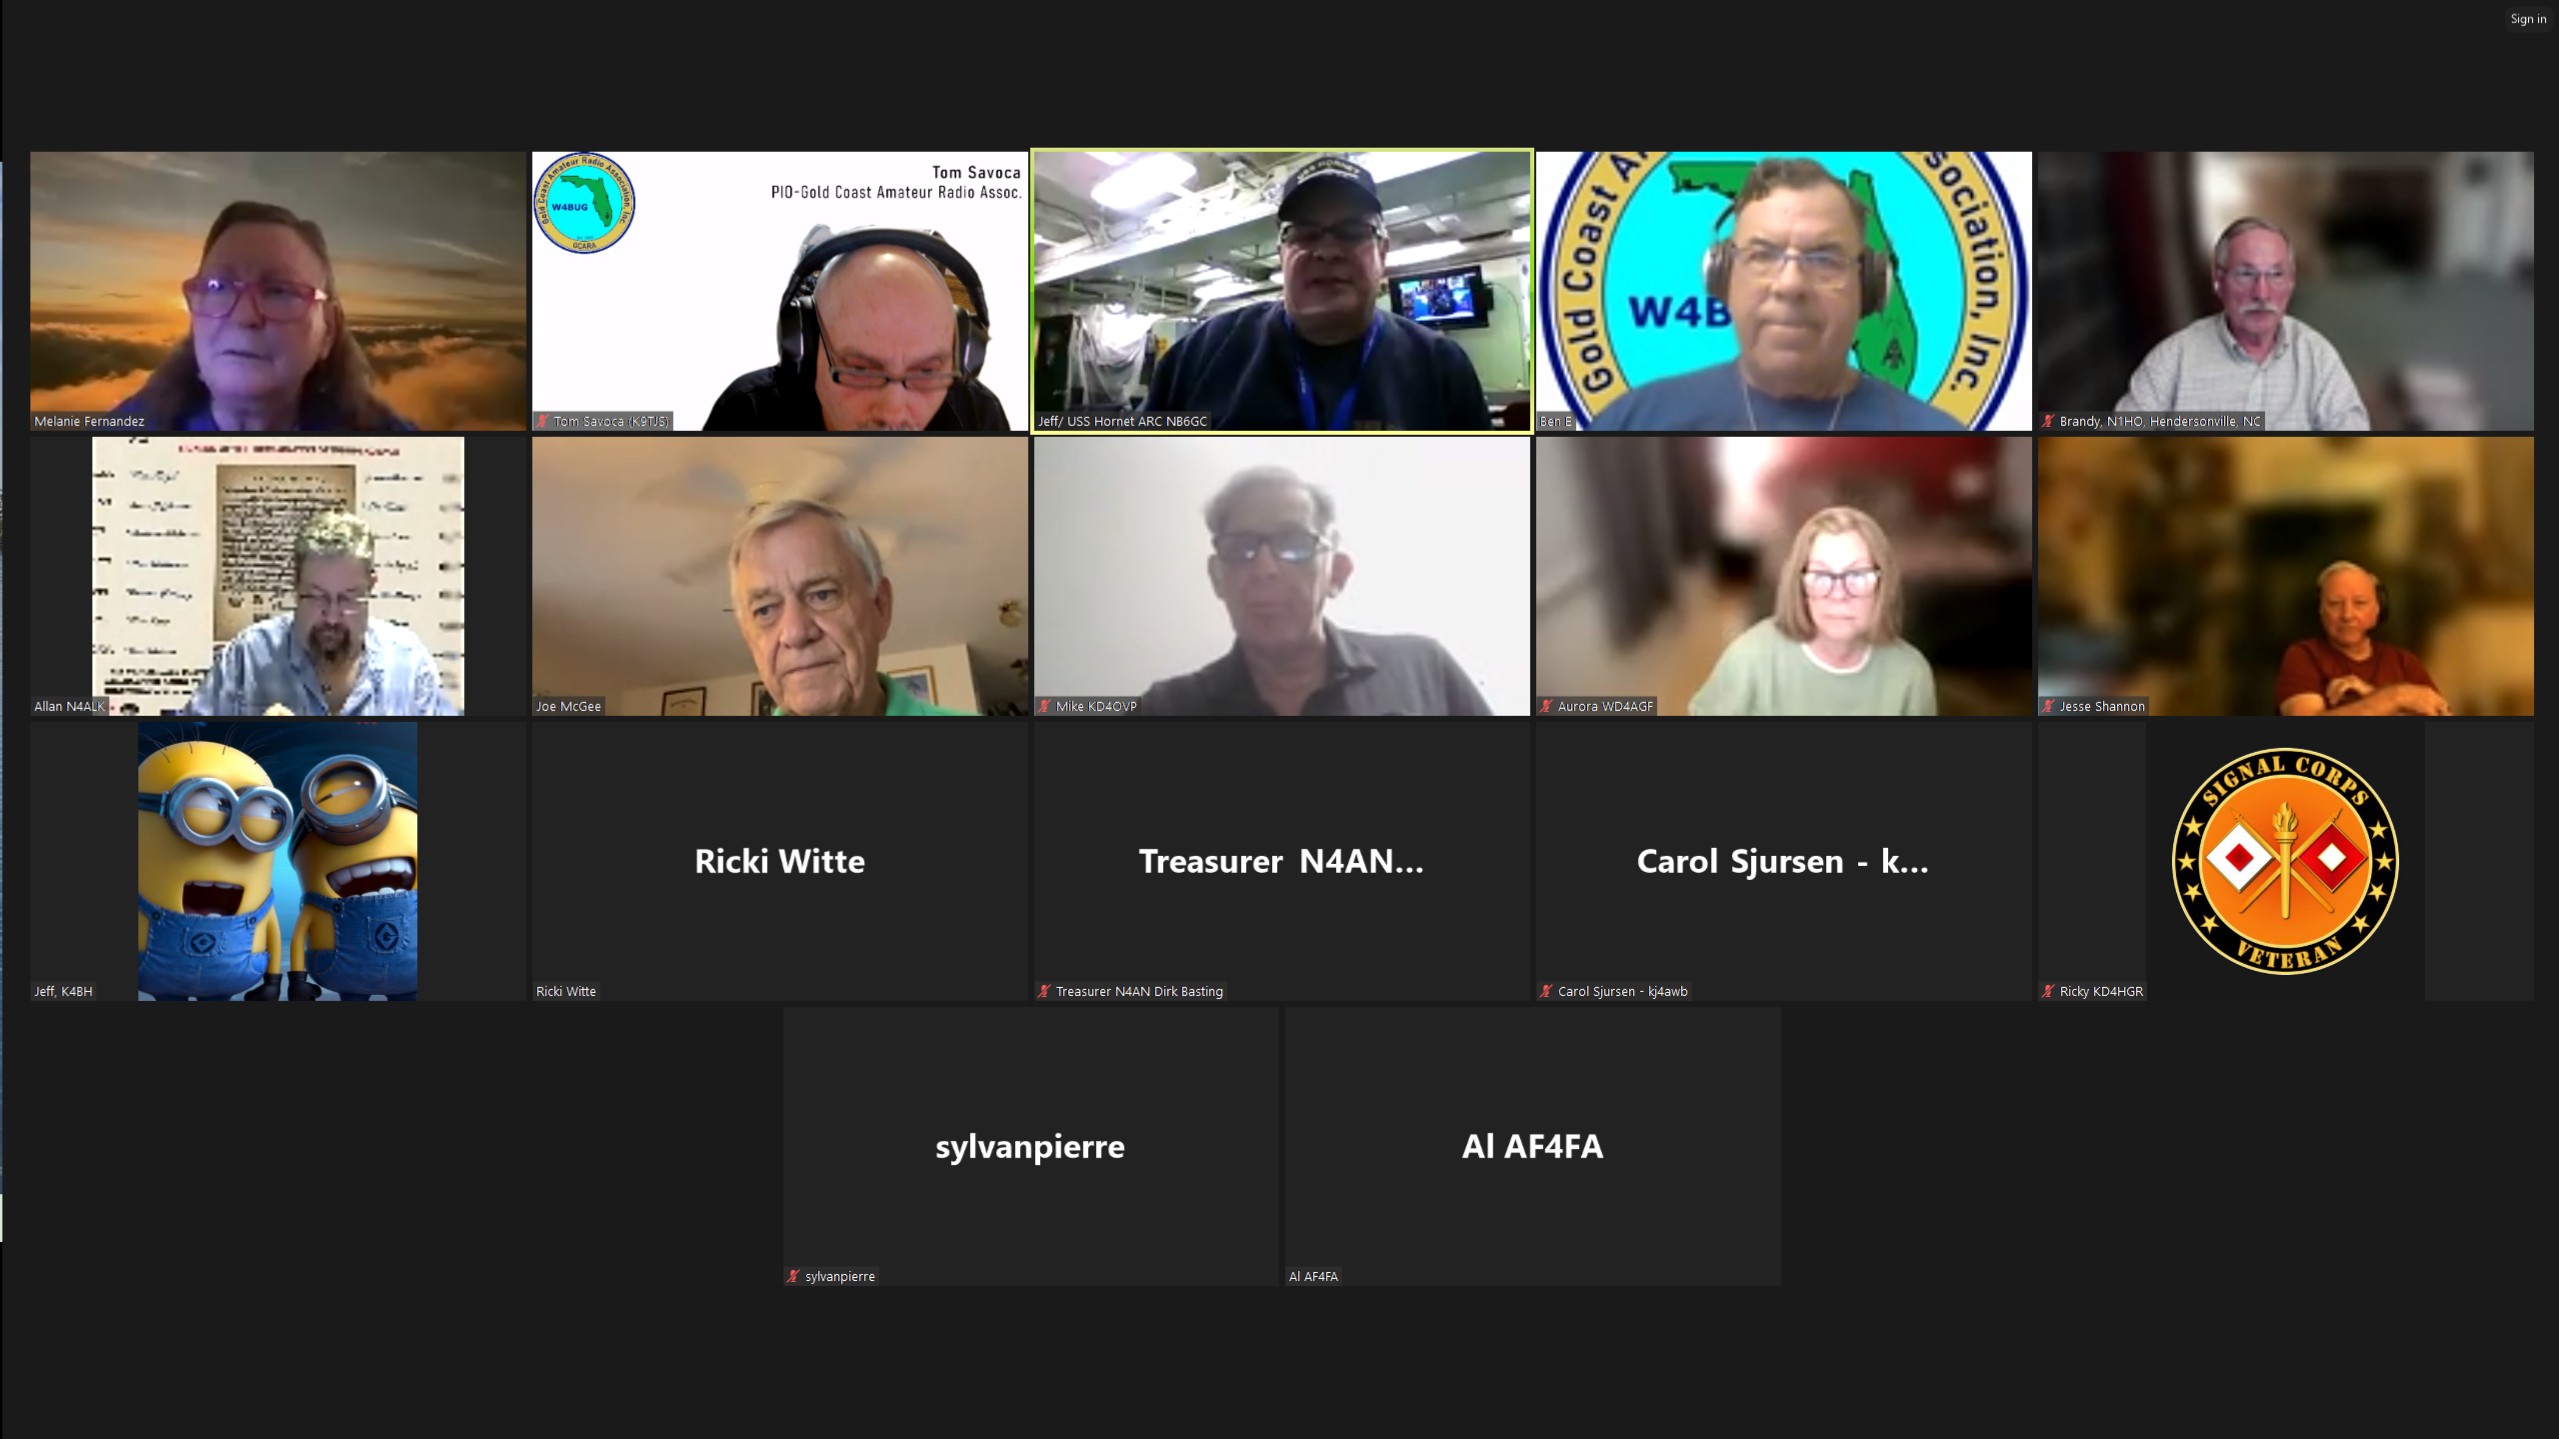The height and width of the screenshot is (1439, 2559).
Task: Select the active speaker Jeff USS Hornet tile
Action: (x=1282, y=291)
